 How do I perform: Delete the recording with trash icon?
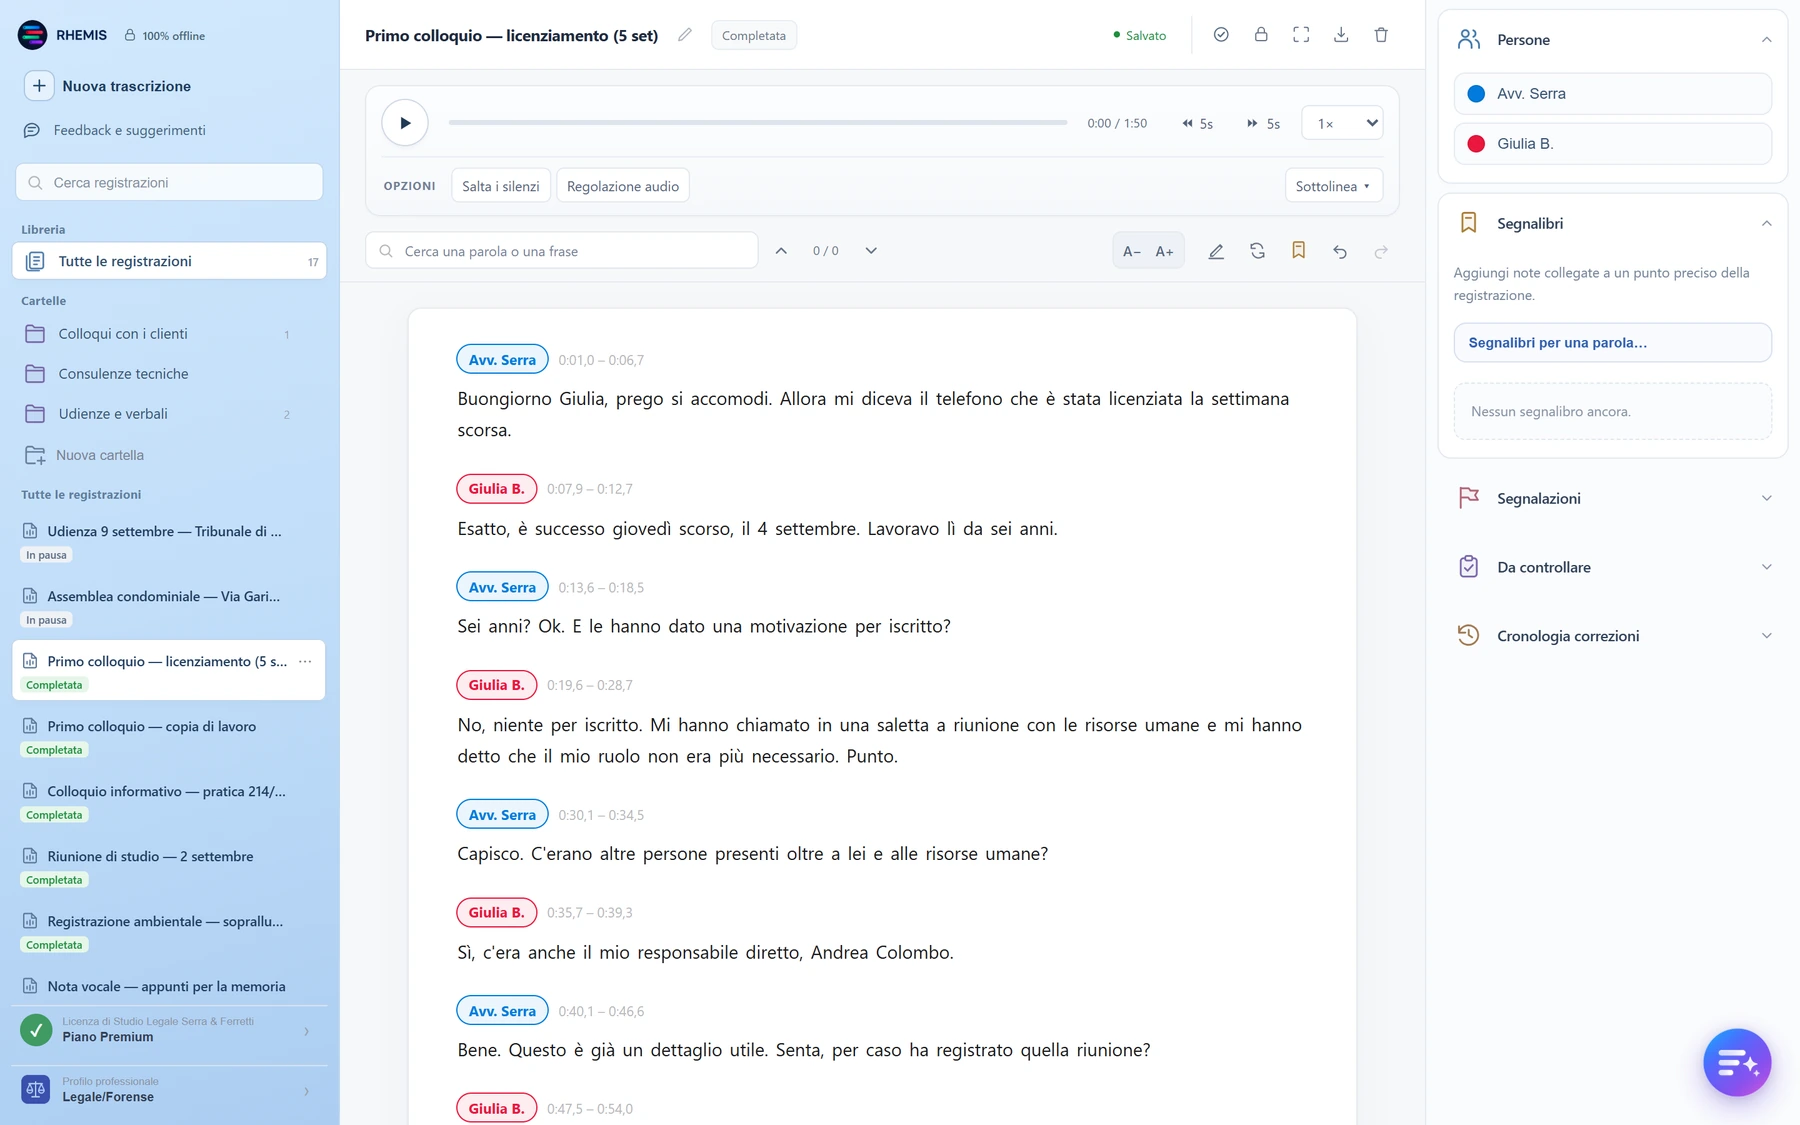1381,35
